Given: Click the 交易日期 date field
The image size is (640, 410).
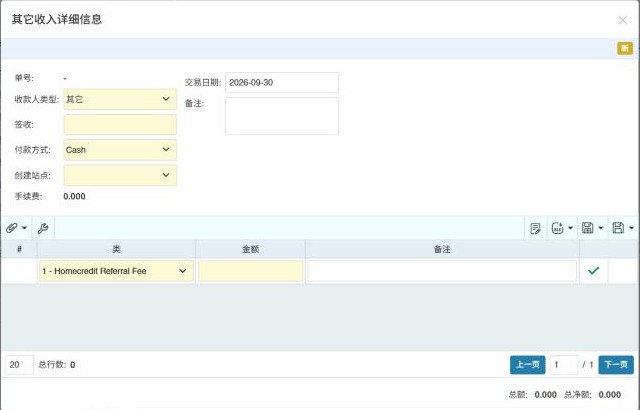Looking at the screenshot, I should pos(282,82).
